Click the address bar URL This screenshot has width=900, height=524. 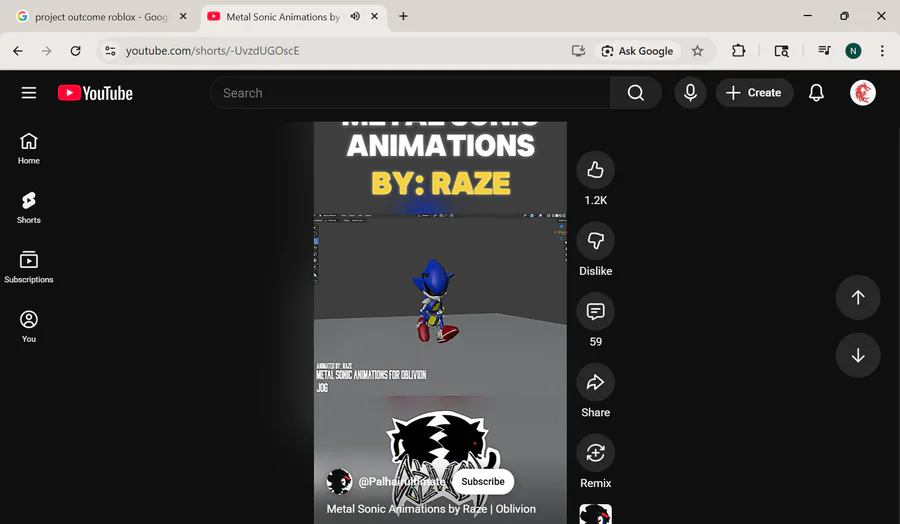[x=212, y=51]
